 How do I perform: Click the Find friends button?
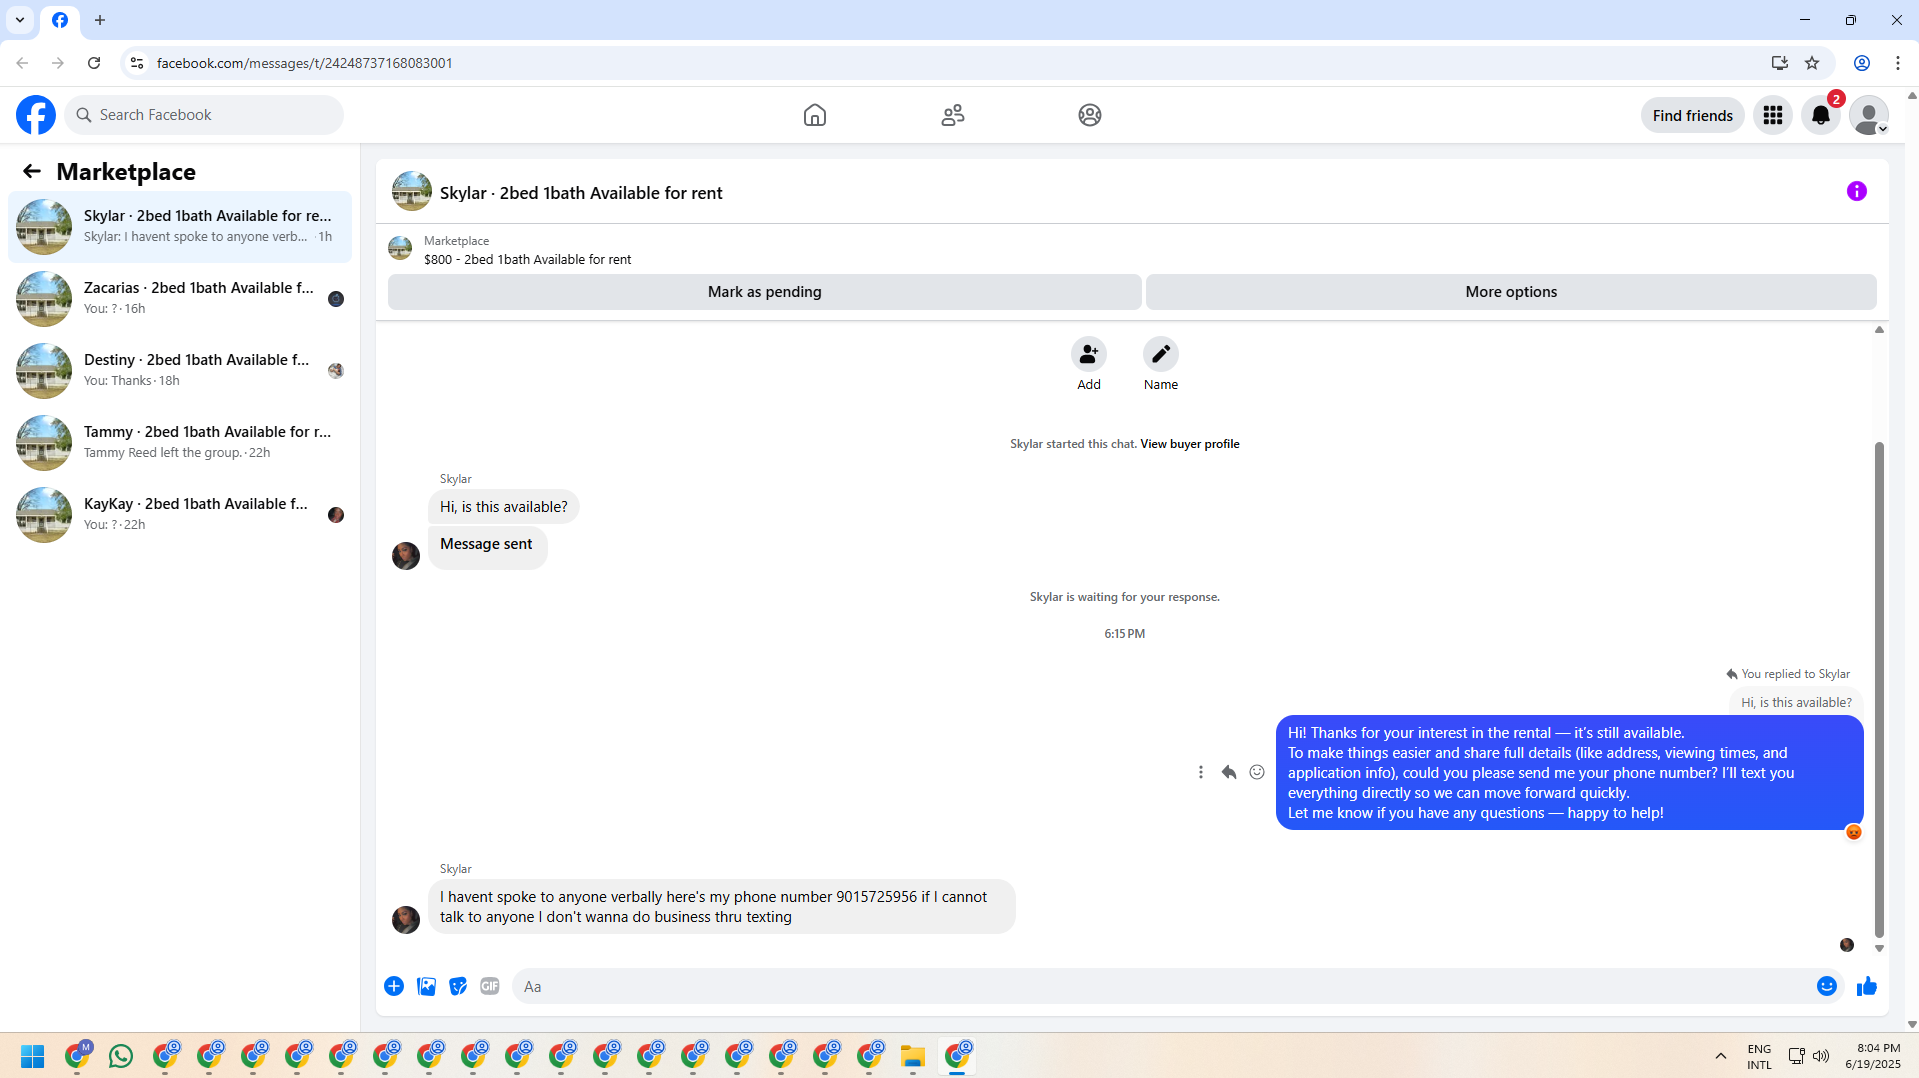pos(1693,115)
